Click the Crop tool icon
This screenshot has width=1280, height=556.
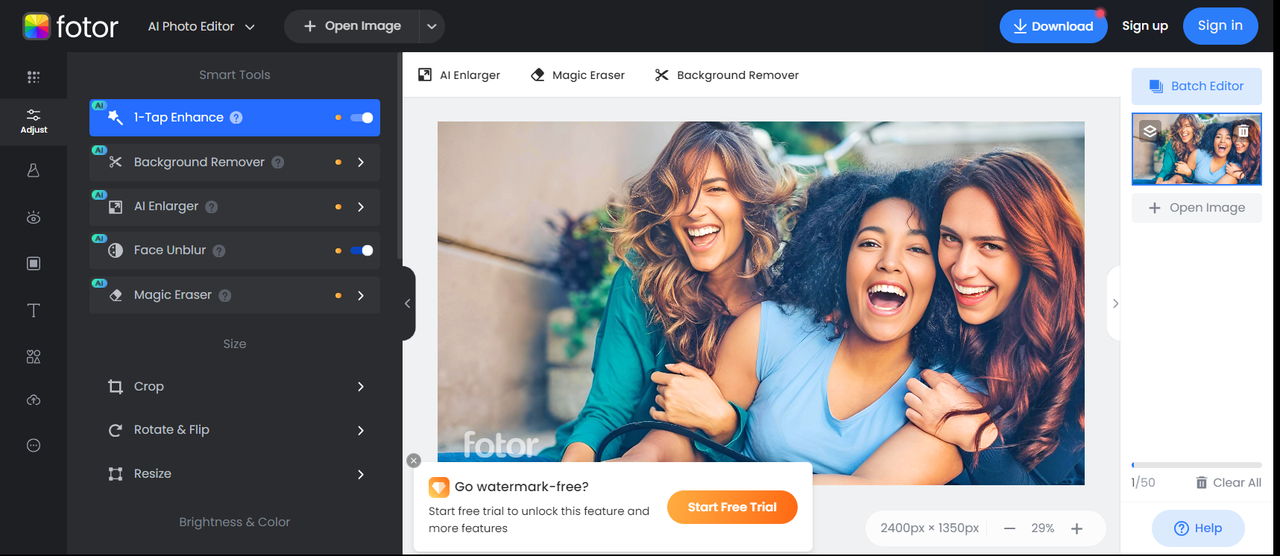tap(115, 386)
